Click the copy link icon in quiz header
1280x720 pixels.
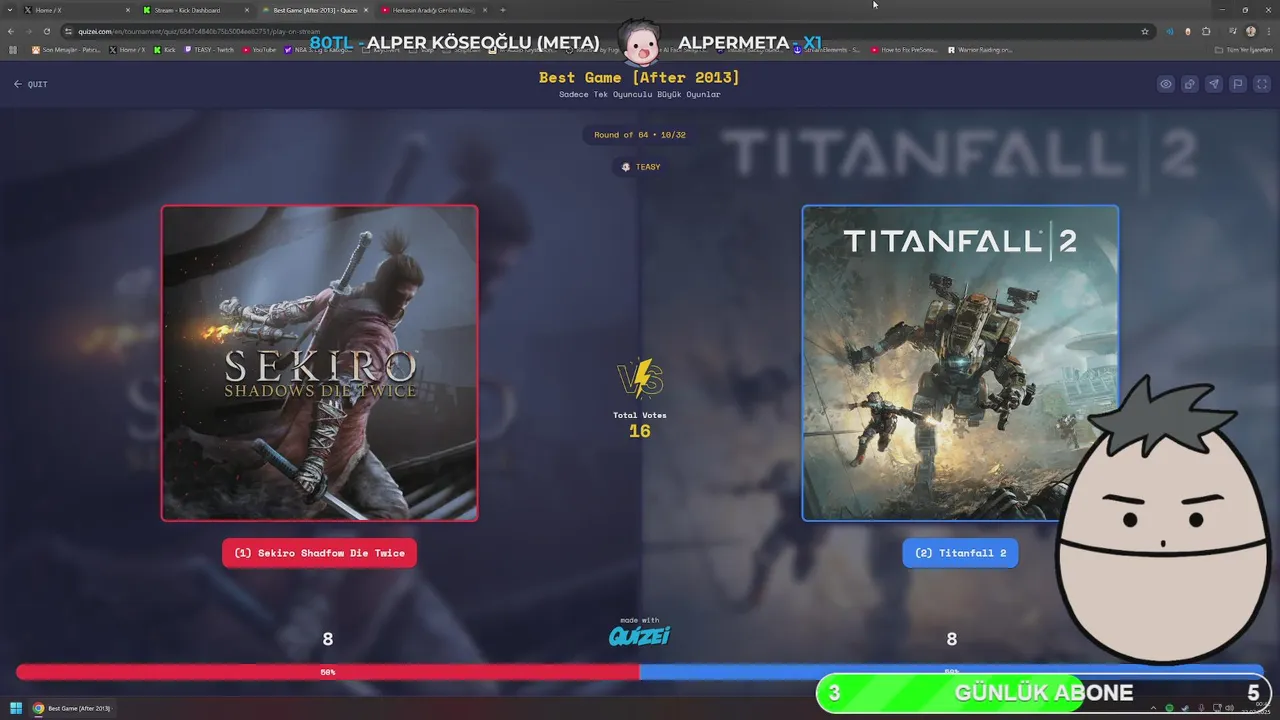pyautogui.click(x=1190, y=84)
